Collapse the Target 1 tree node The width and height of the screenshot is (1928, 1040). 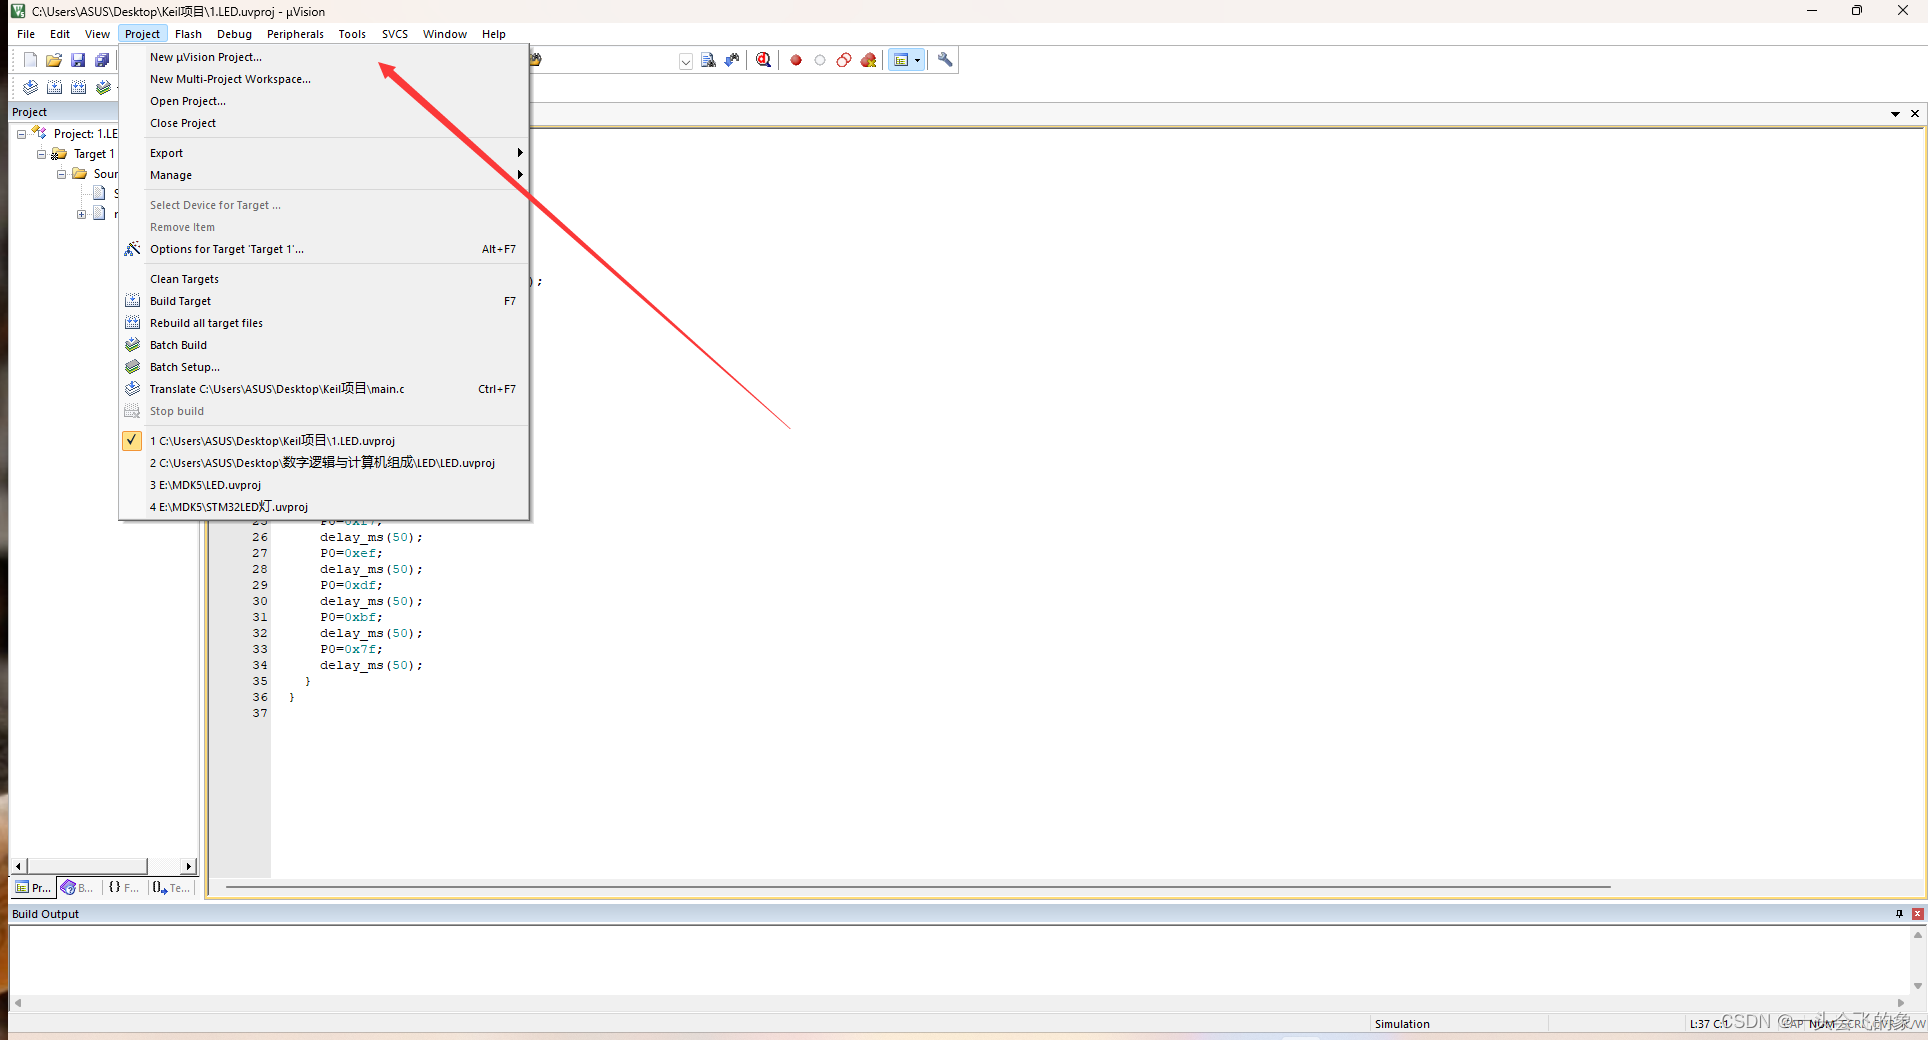(41, 154)
